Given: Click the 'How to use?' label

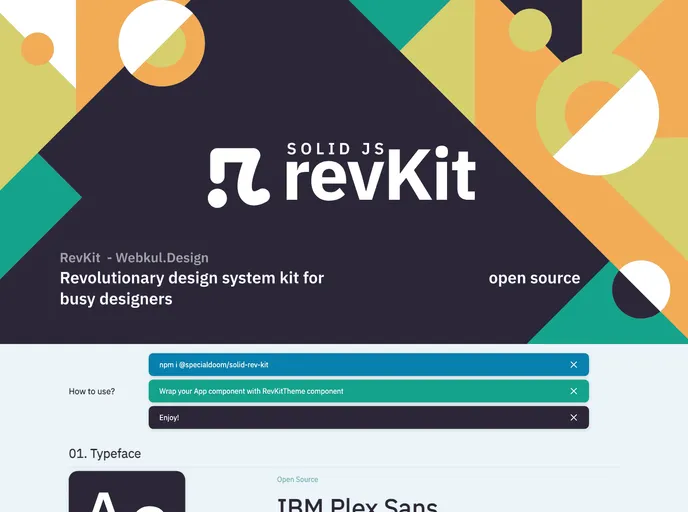Looking at the screenshot, I should pos(92,391).
